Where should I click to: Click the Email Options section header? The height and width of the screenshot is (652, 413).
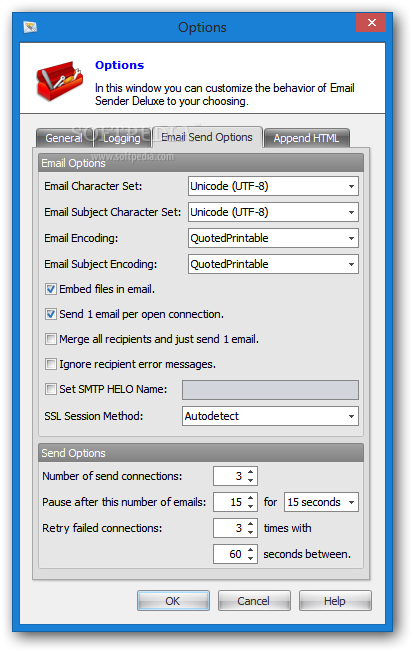[x=201, y=163]
